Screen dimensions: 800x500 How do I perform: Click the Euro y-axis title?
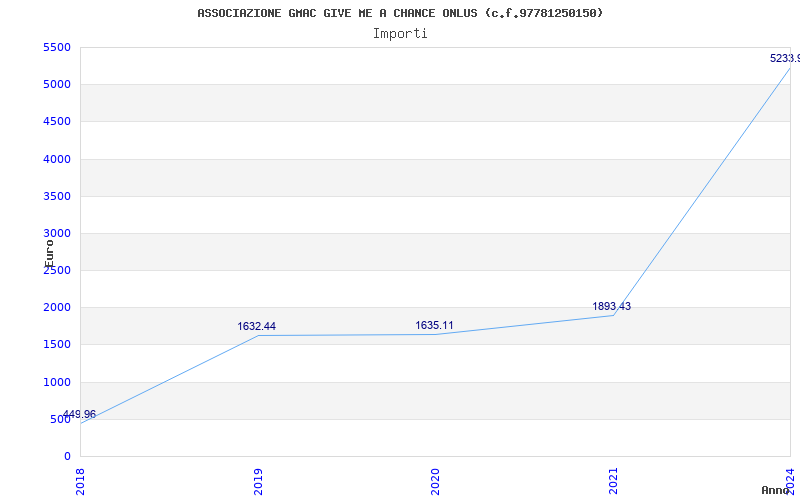pyautogui.click(x=49, y=253)
